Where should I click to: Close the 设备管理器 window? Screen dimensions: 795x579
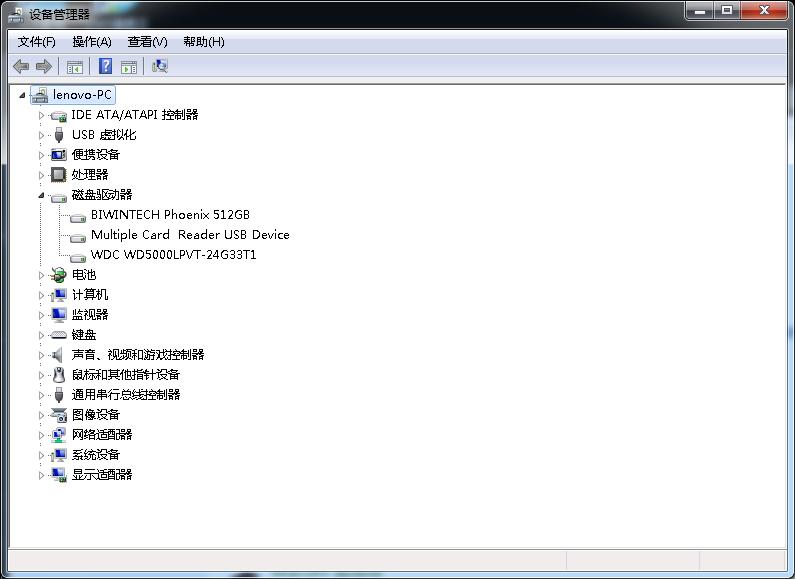765,10
